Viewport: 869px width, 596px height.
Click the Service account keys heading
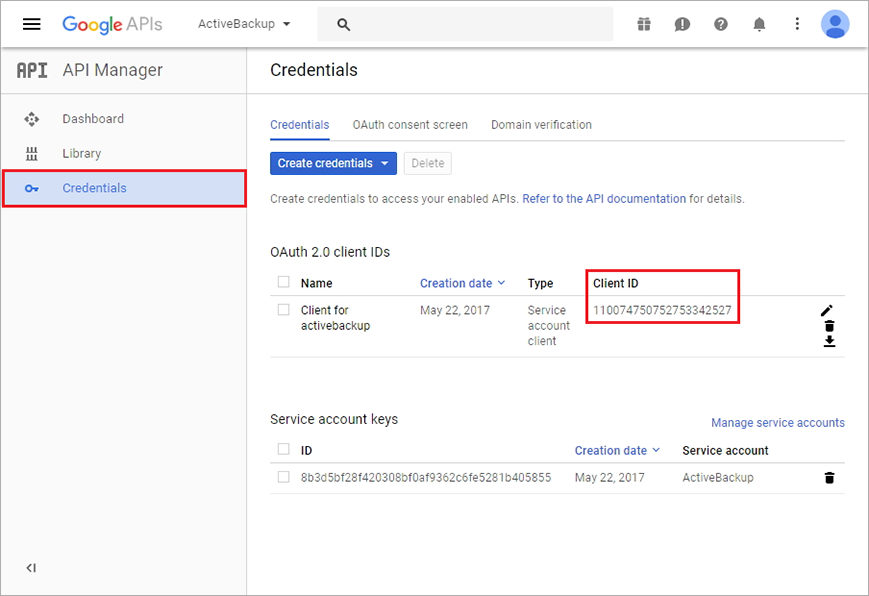point(334,419)
